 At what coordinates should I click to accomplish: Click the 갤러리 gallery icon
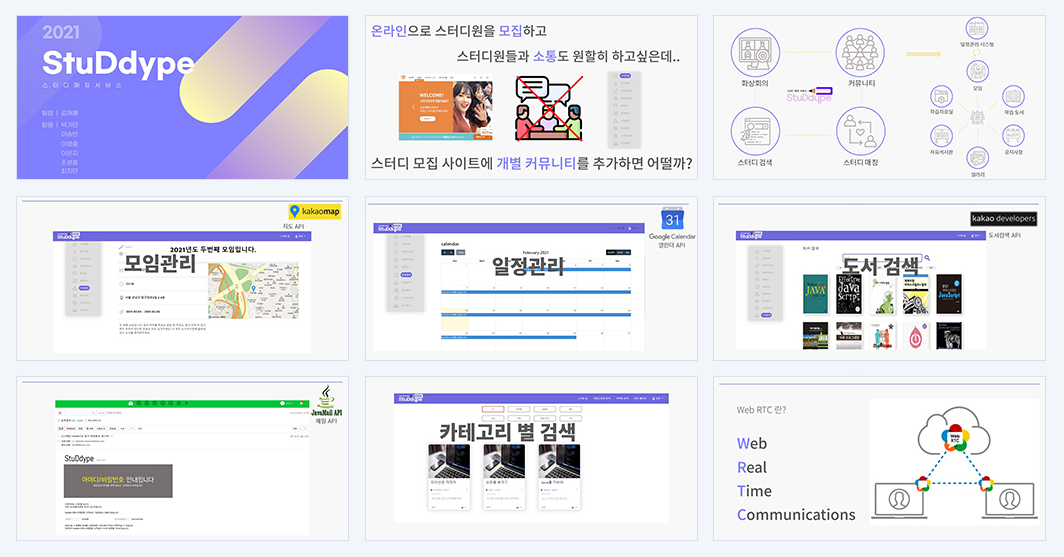(977, 157)
